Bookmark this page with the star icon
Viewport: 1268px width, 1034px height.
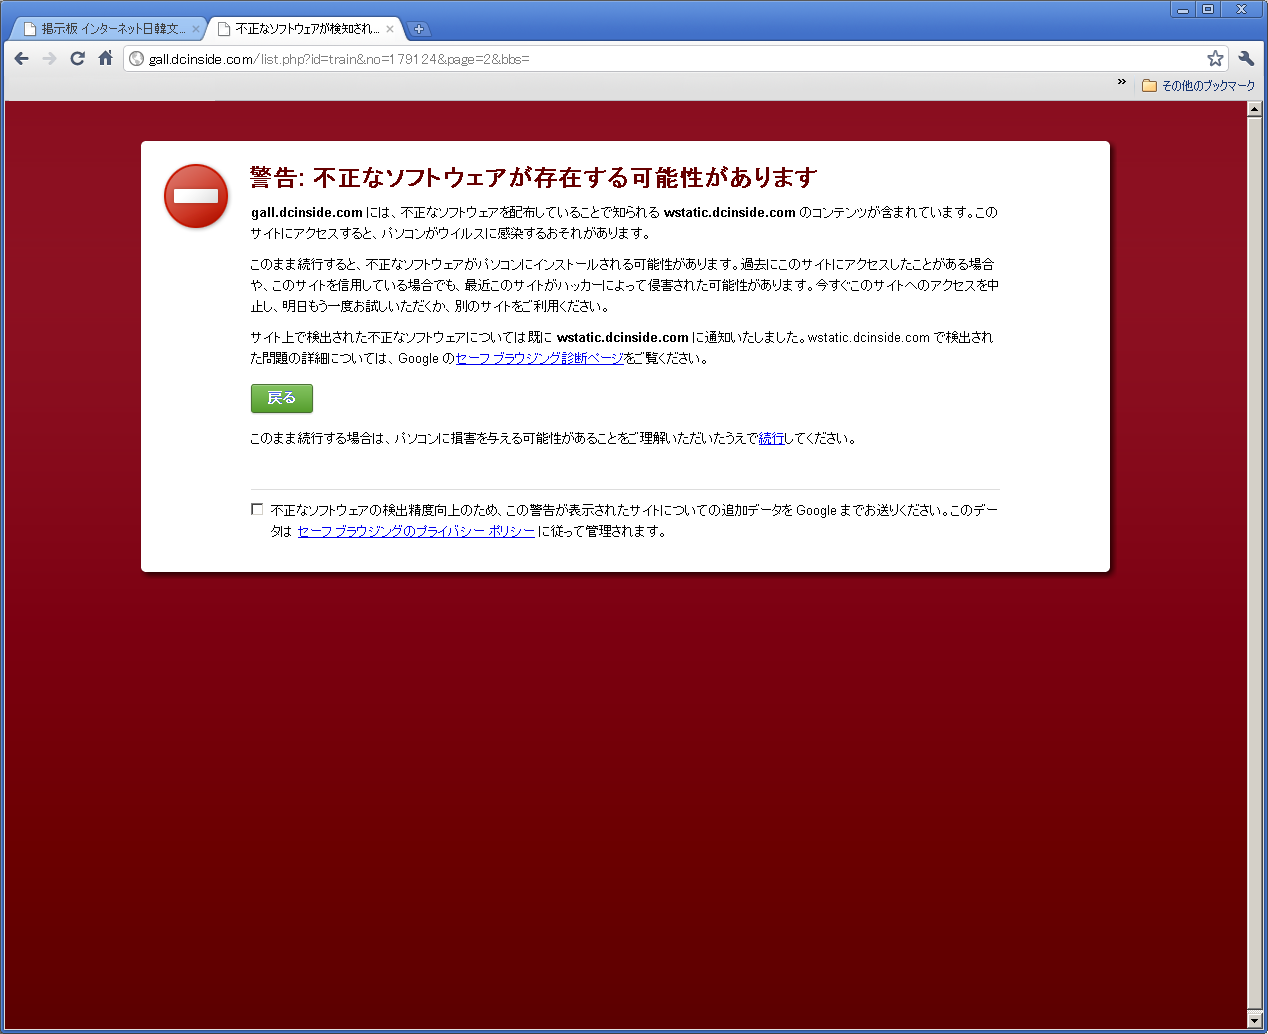[x=1215, y=59]
